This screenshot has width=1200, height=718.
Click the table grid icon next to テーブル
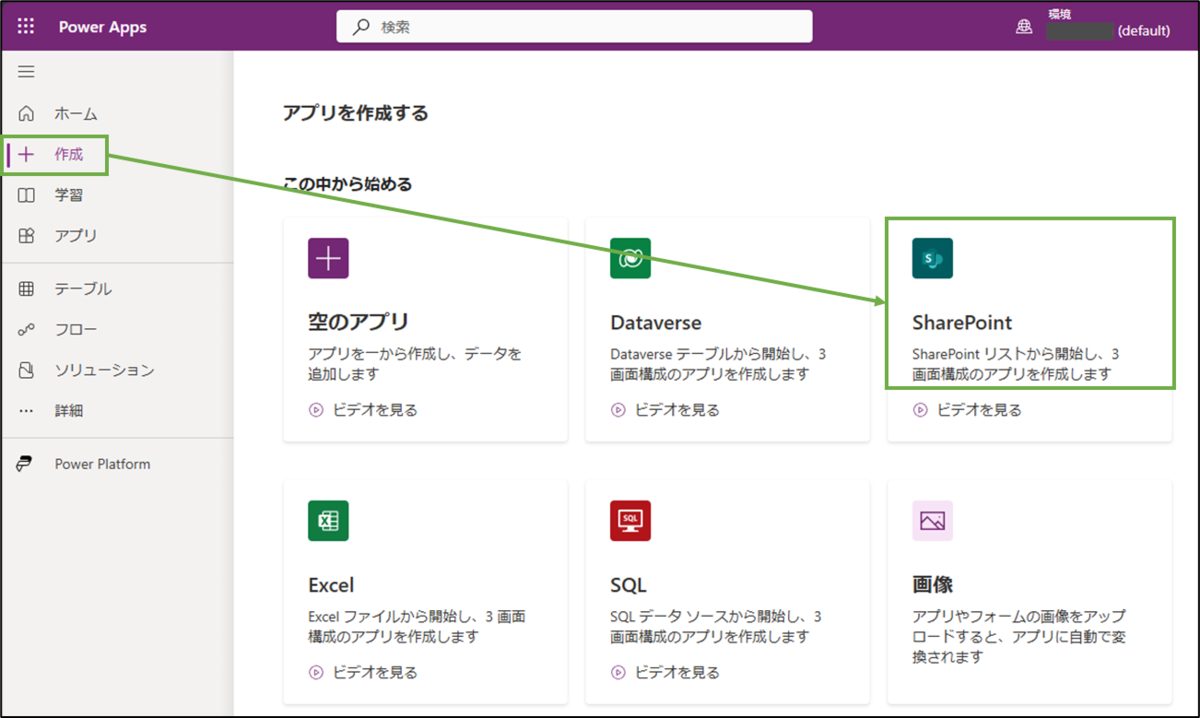[27, 289]
